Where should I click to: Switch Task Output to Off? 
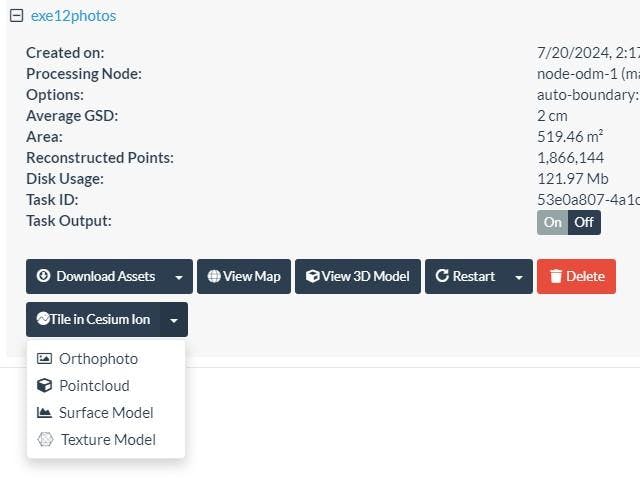[x=584, y=222]
